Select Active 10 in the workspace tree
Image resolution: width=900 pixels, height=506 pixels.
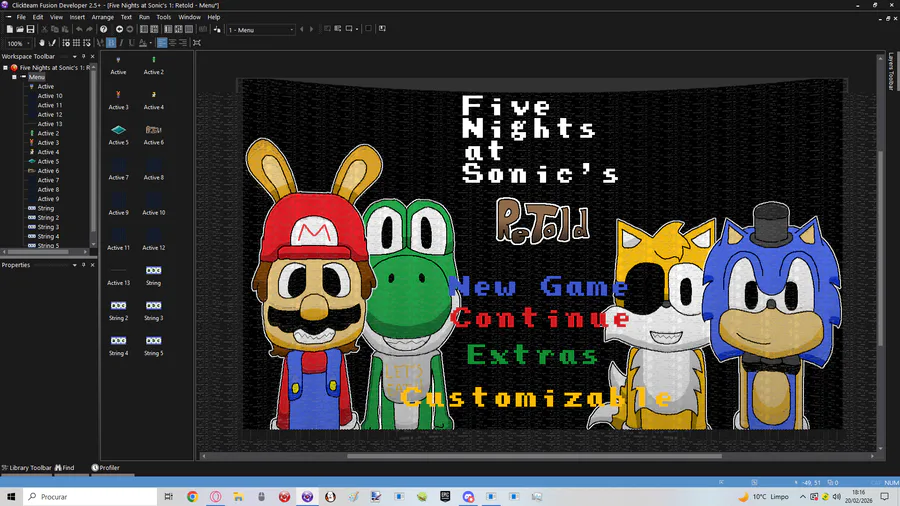click(x=50, y=96)
